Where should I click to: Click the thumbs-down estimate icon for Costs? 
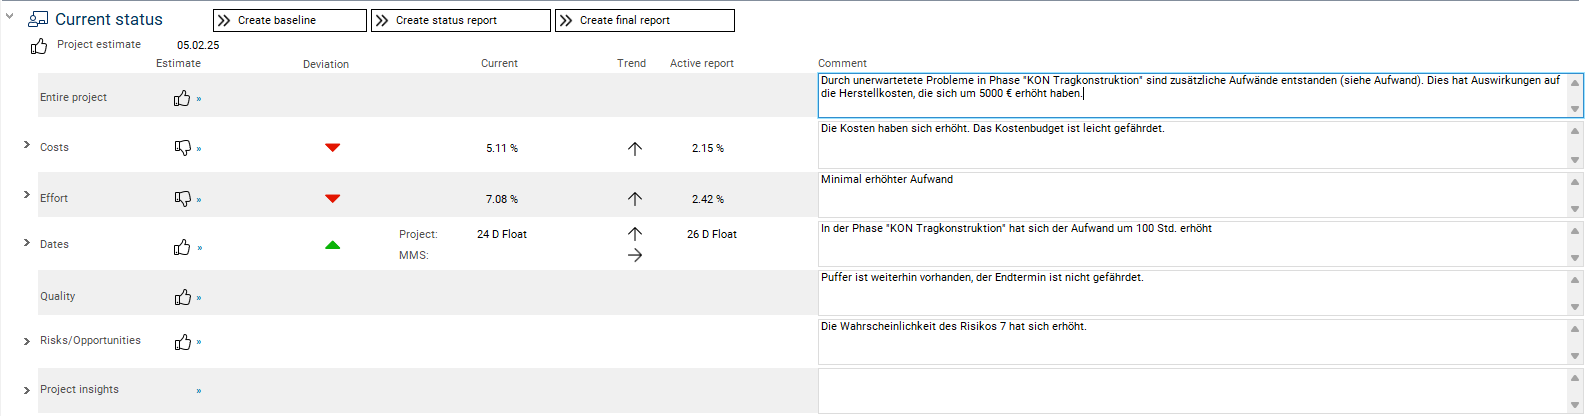point(182,147)
